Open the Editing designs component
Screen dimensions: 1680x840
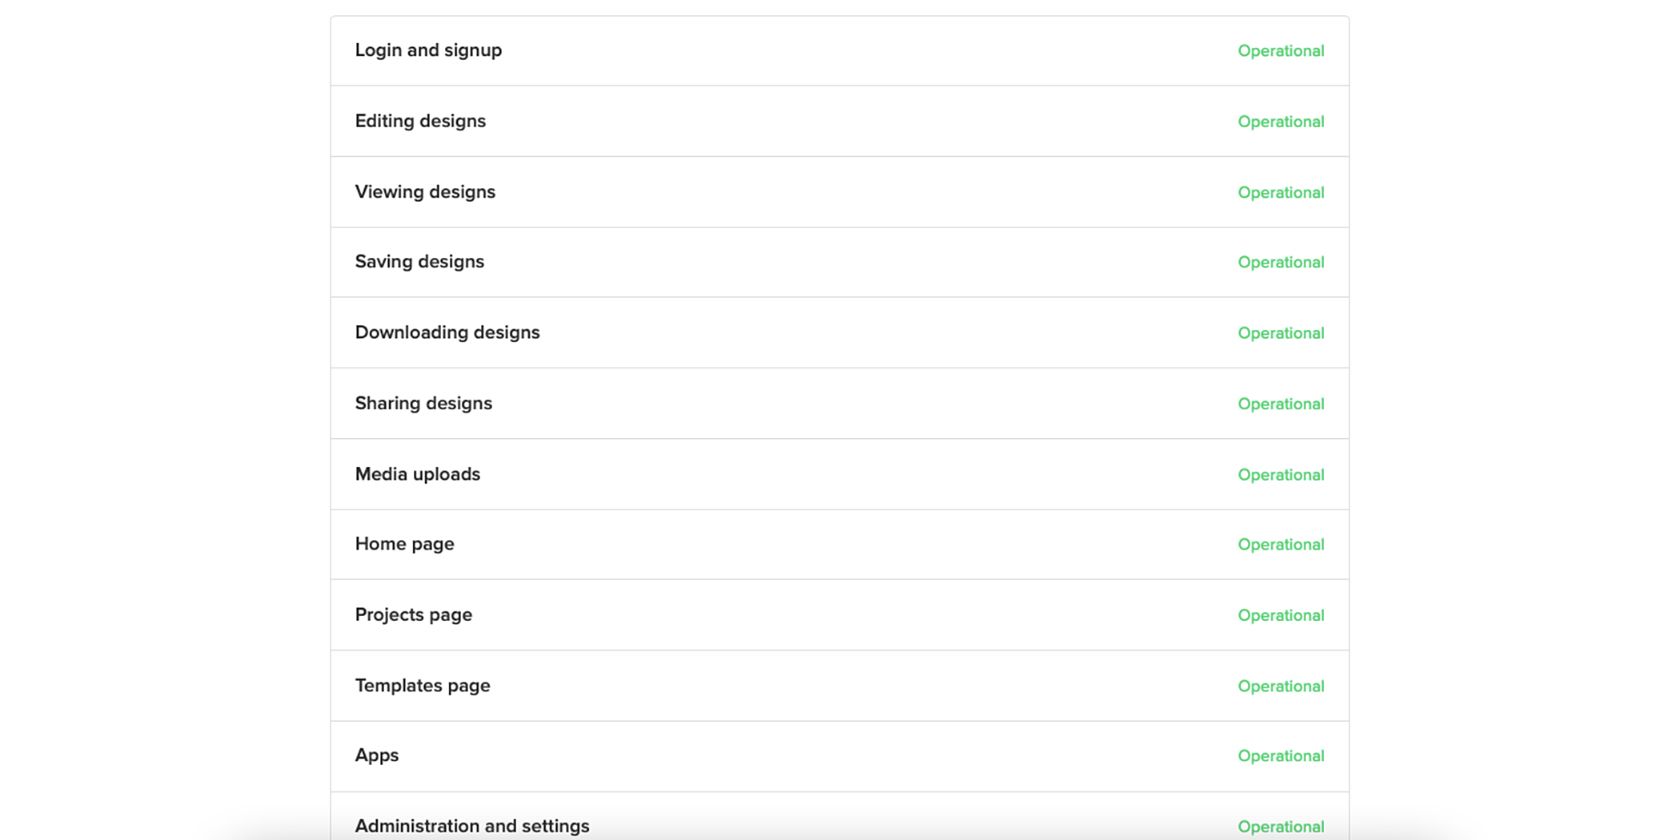coord(420,121)
